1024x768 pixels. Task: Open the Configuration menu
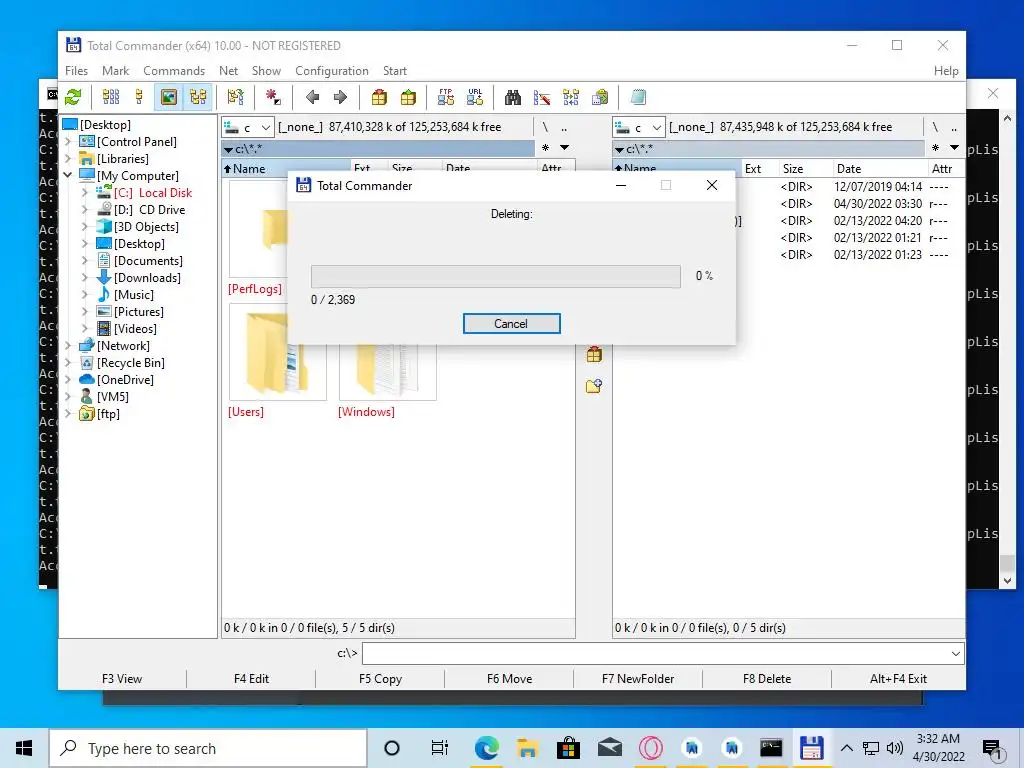coord(332,71)
